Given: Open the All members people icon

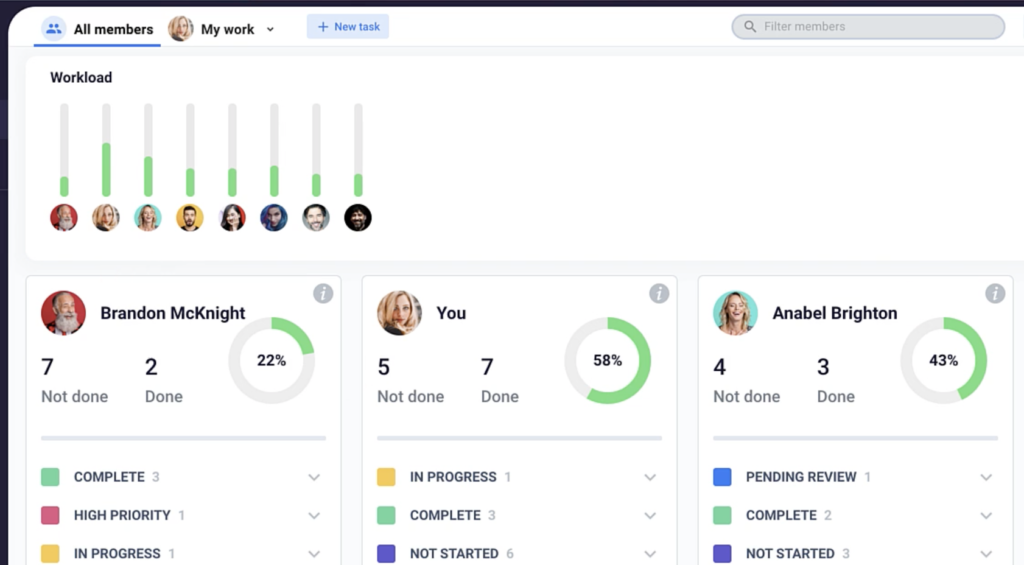Looking at the screenshot, I should pos(54,29).
